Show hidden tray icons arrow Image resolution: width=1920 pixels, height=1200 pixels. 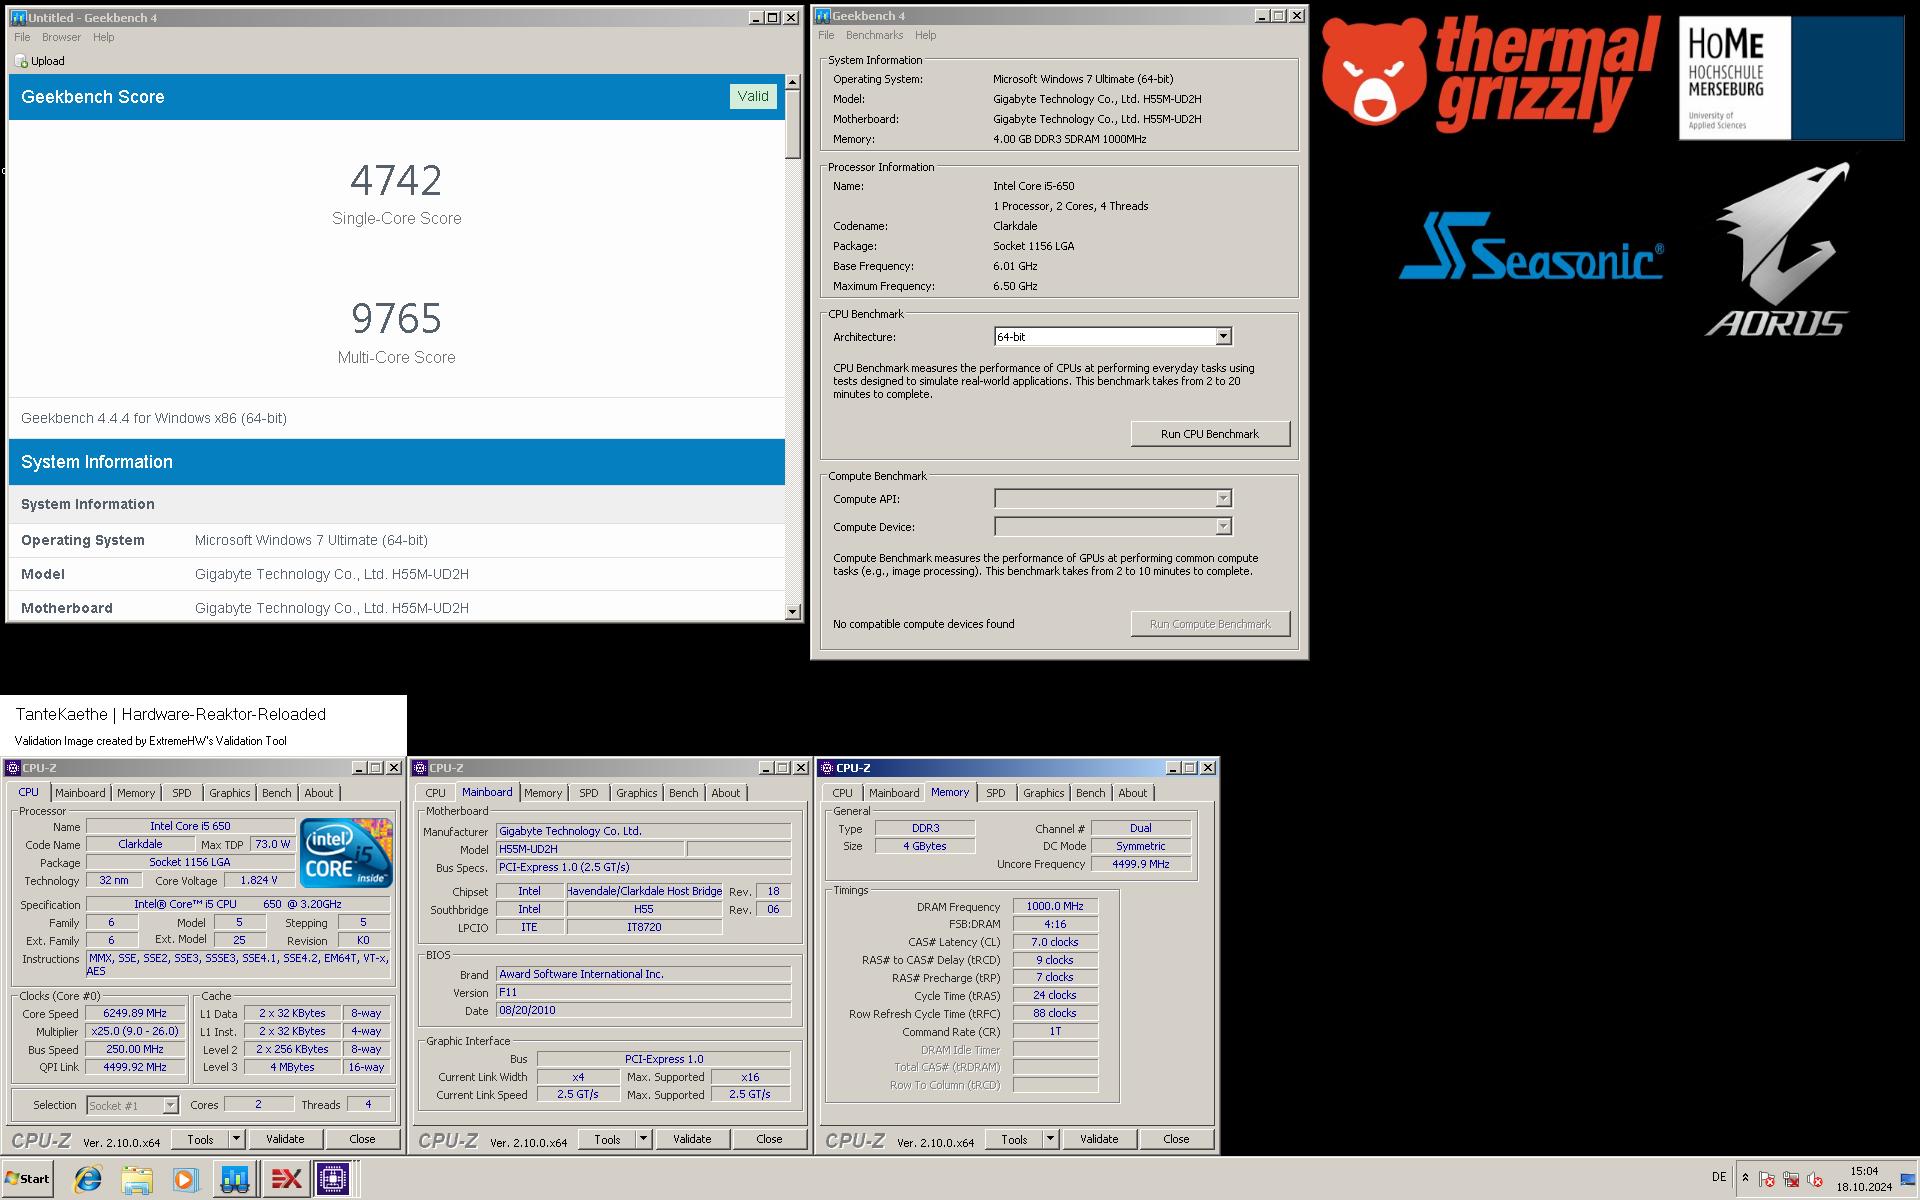(1745, 1179)
